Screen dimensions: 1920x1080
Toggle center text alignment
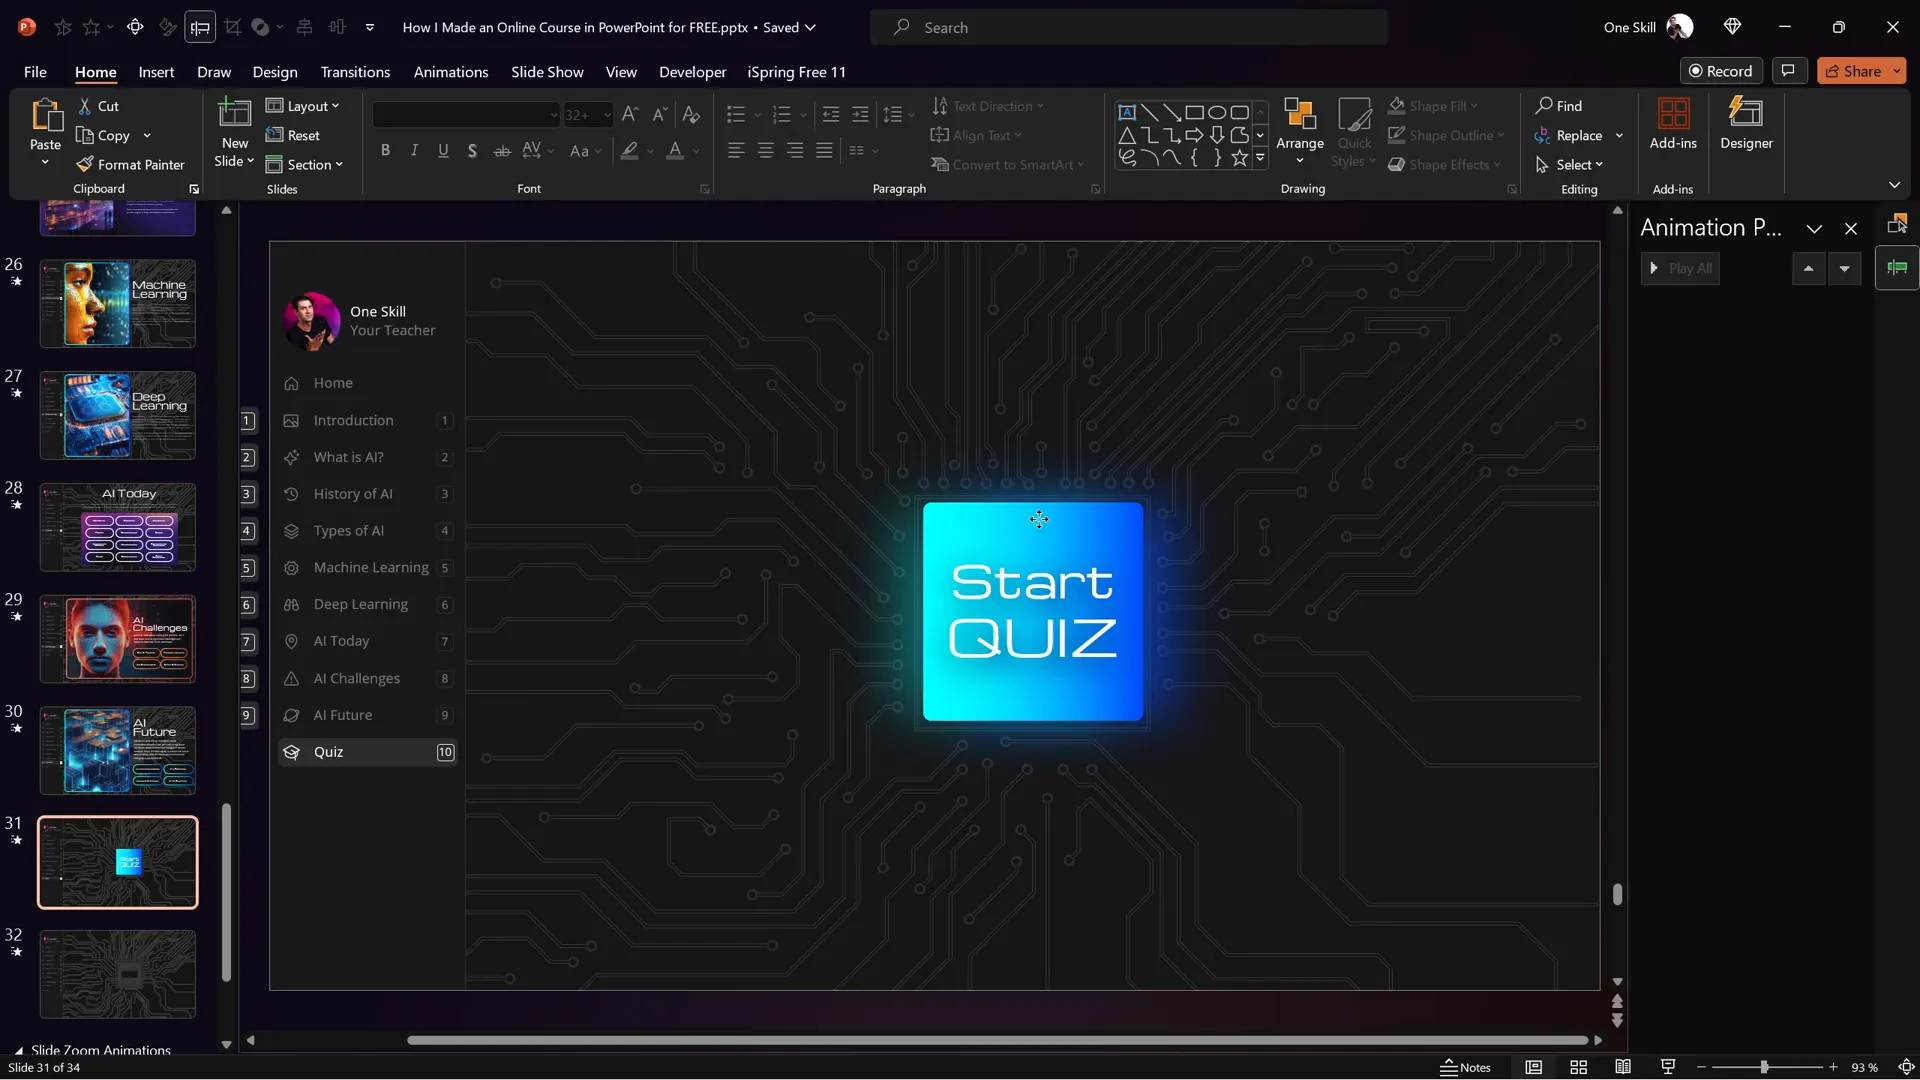766,151
